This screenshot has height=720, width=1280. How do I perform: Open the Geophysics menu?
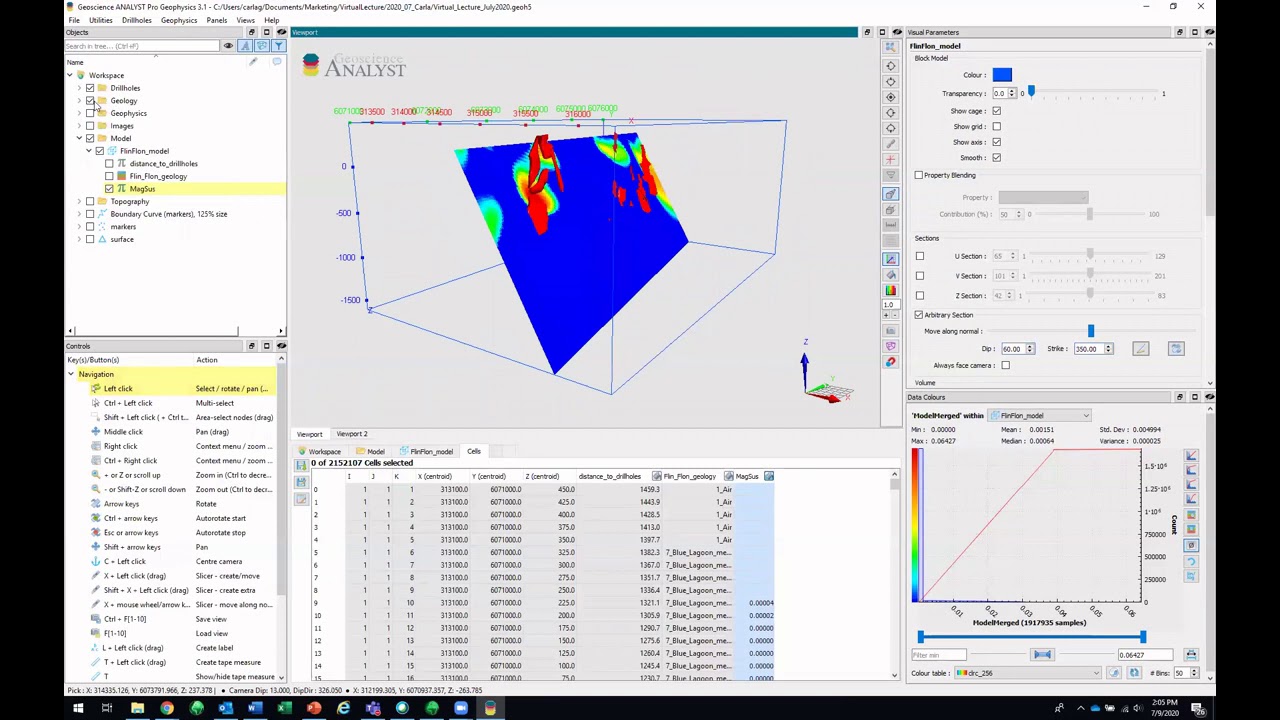179,20
